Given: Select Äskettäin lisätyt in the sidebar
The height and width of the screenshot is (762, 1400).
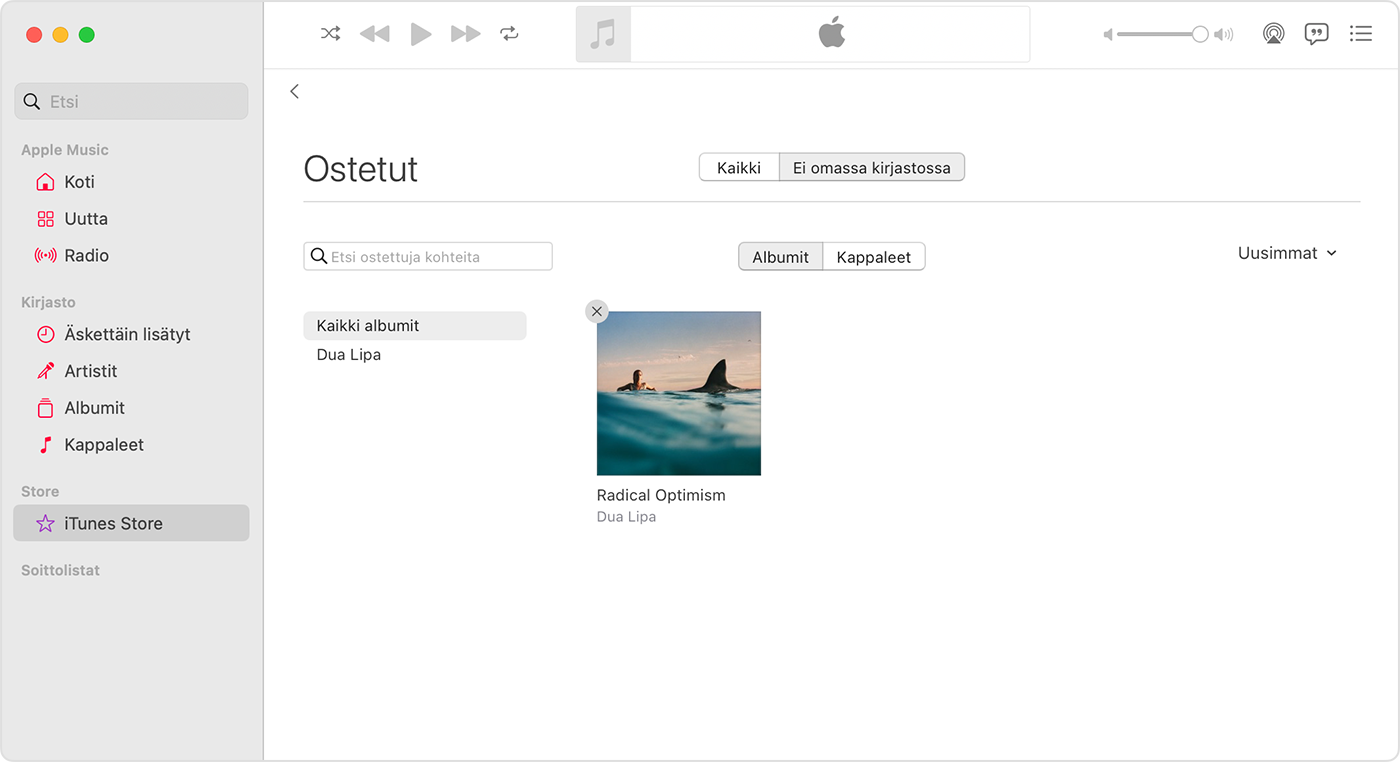Looking at the screenshot, I should (x=127, y=334).
